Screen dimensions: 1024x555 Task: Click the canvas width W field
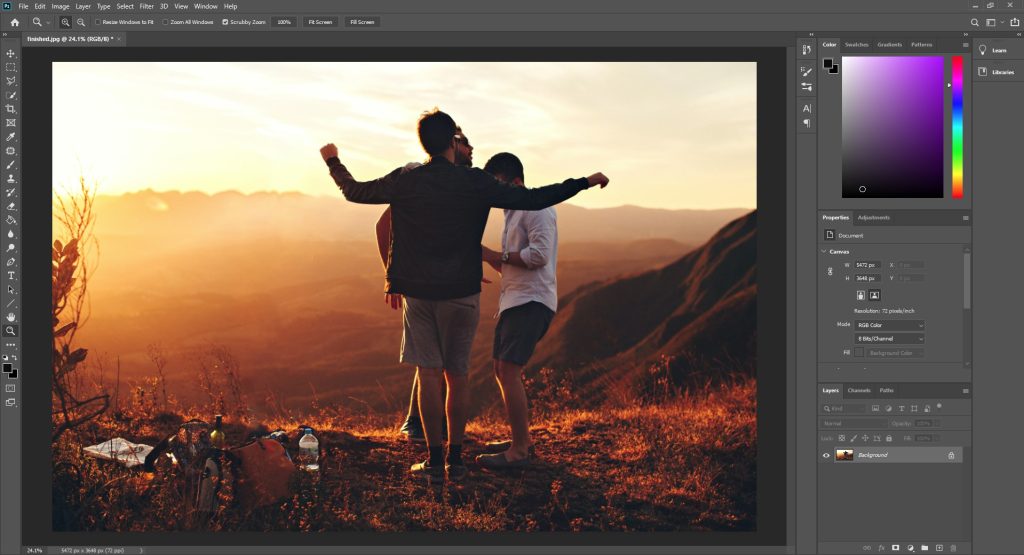tap(868, 265)
